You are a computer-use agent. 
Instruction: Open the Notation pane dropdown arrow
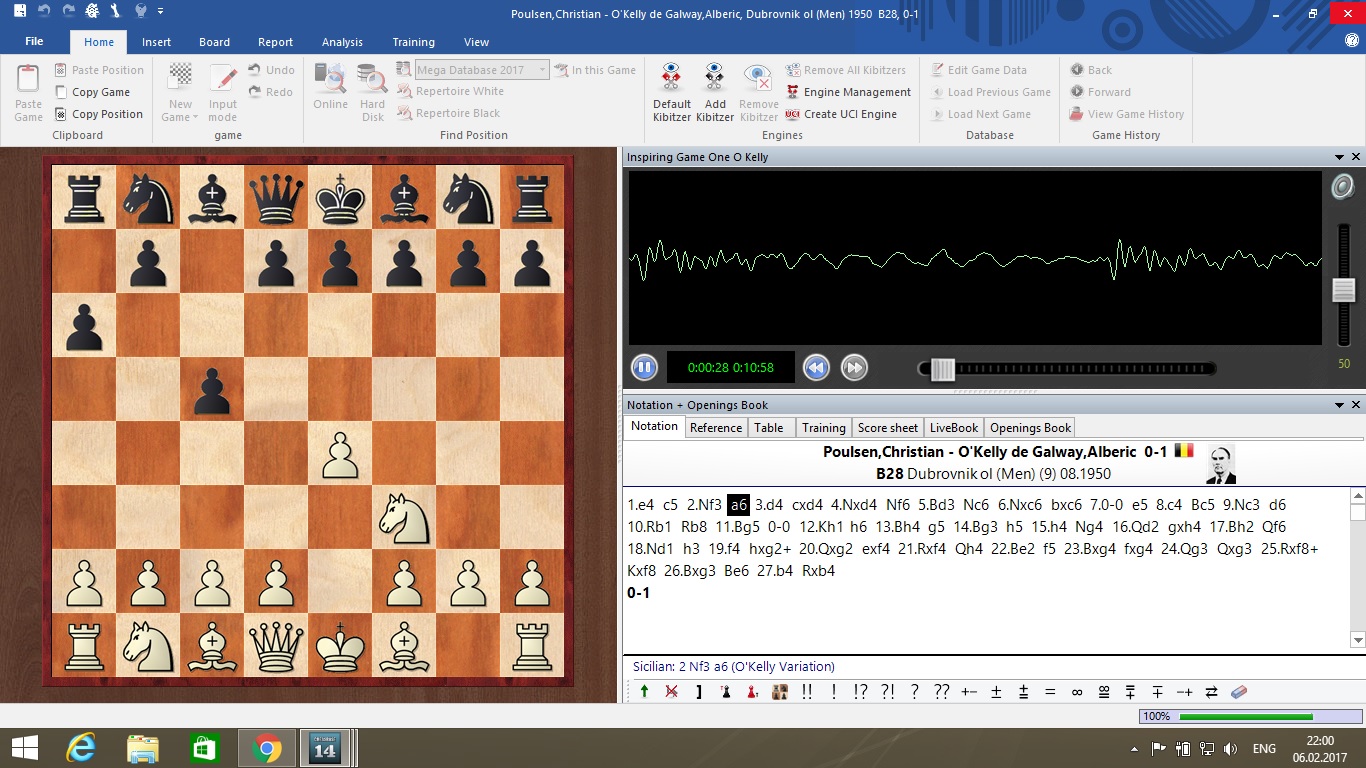1340,405
